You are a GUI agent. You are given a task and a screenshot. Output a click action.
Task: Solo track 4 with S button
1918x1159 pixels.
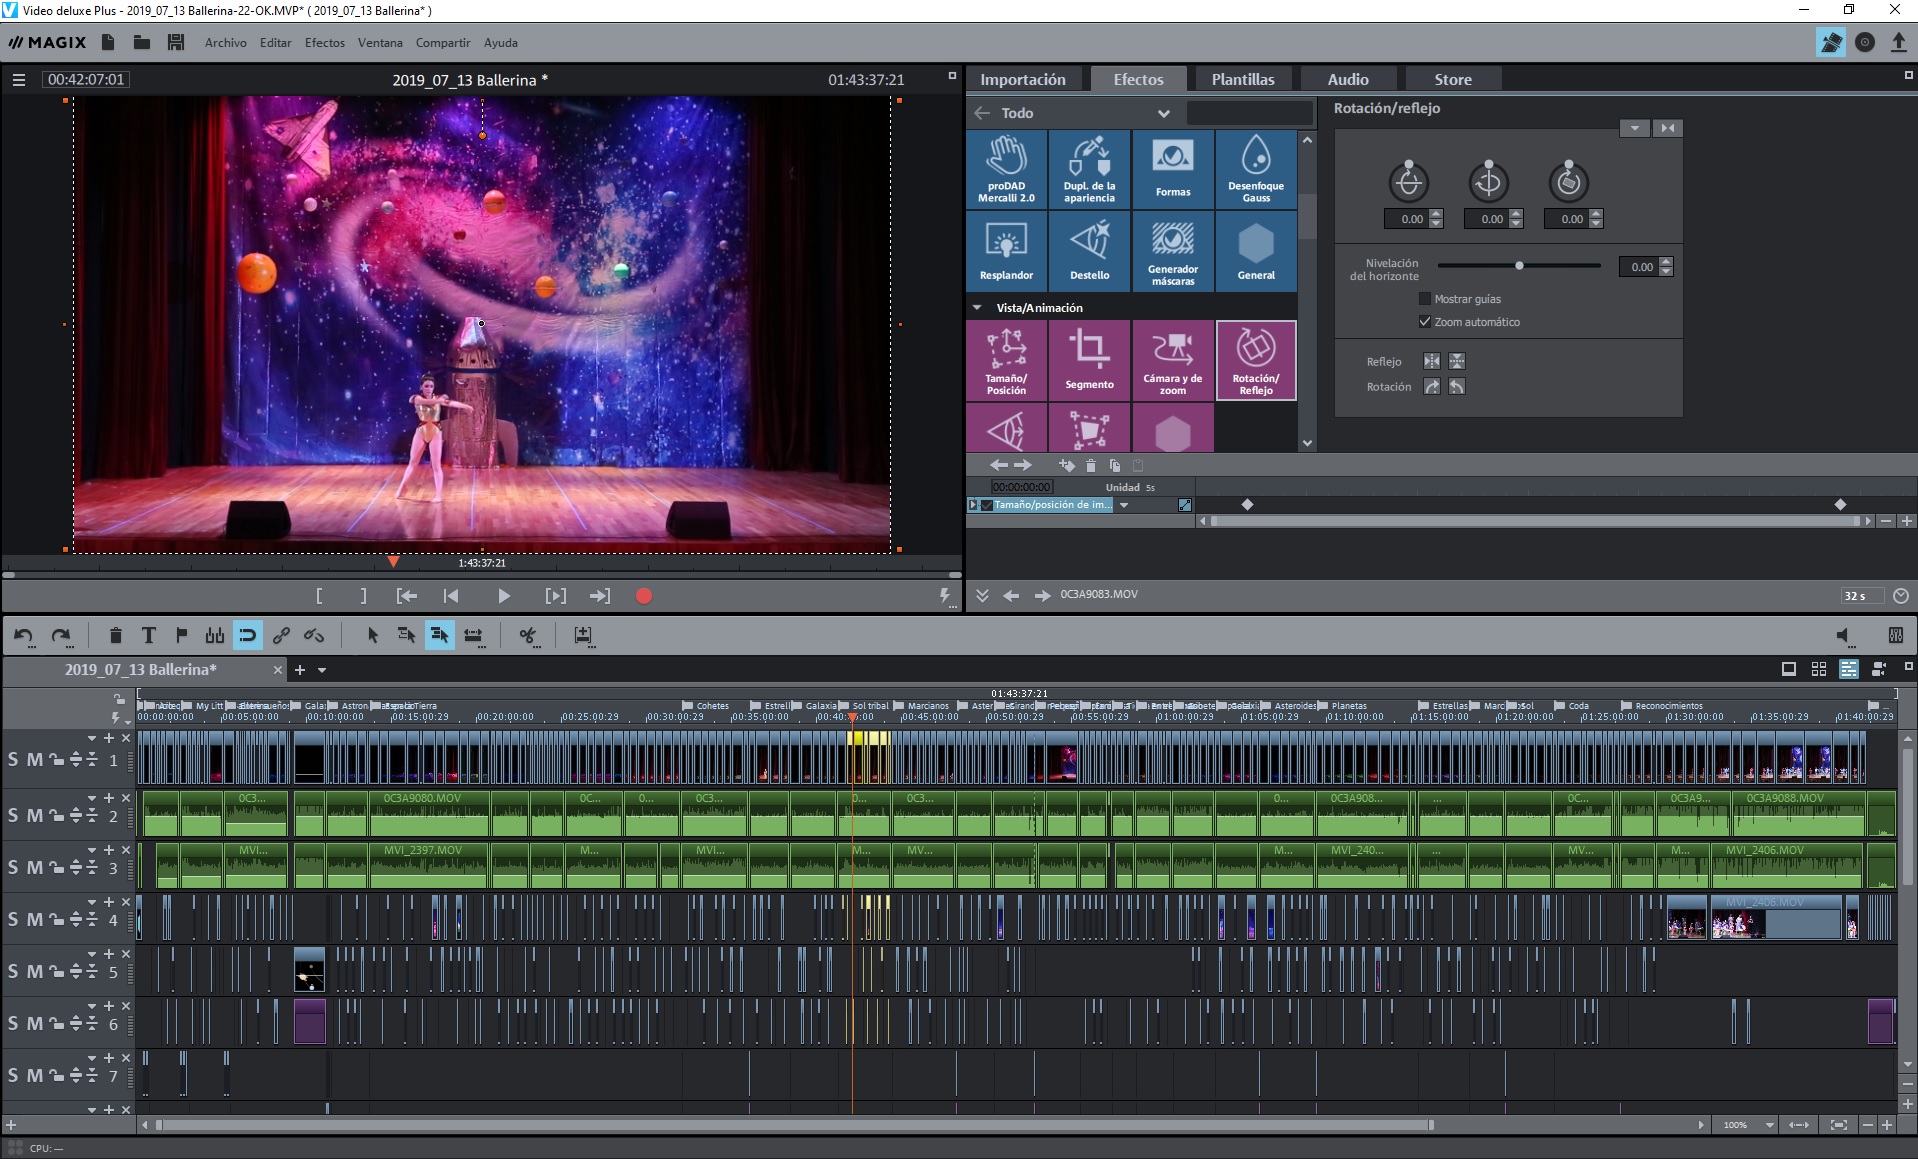pyautogui.click(x=13, y=920)
